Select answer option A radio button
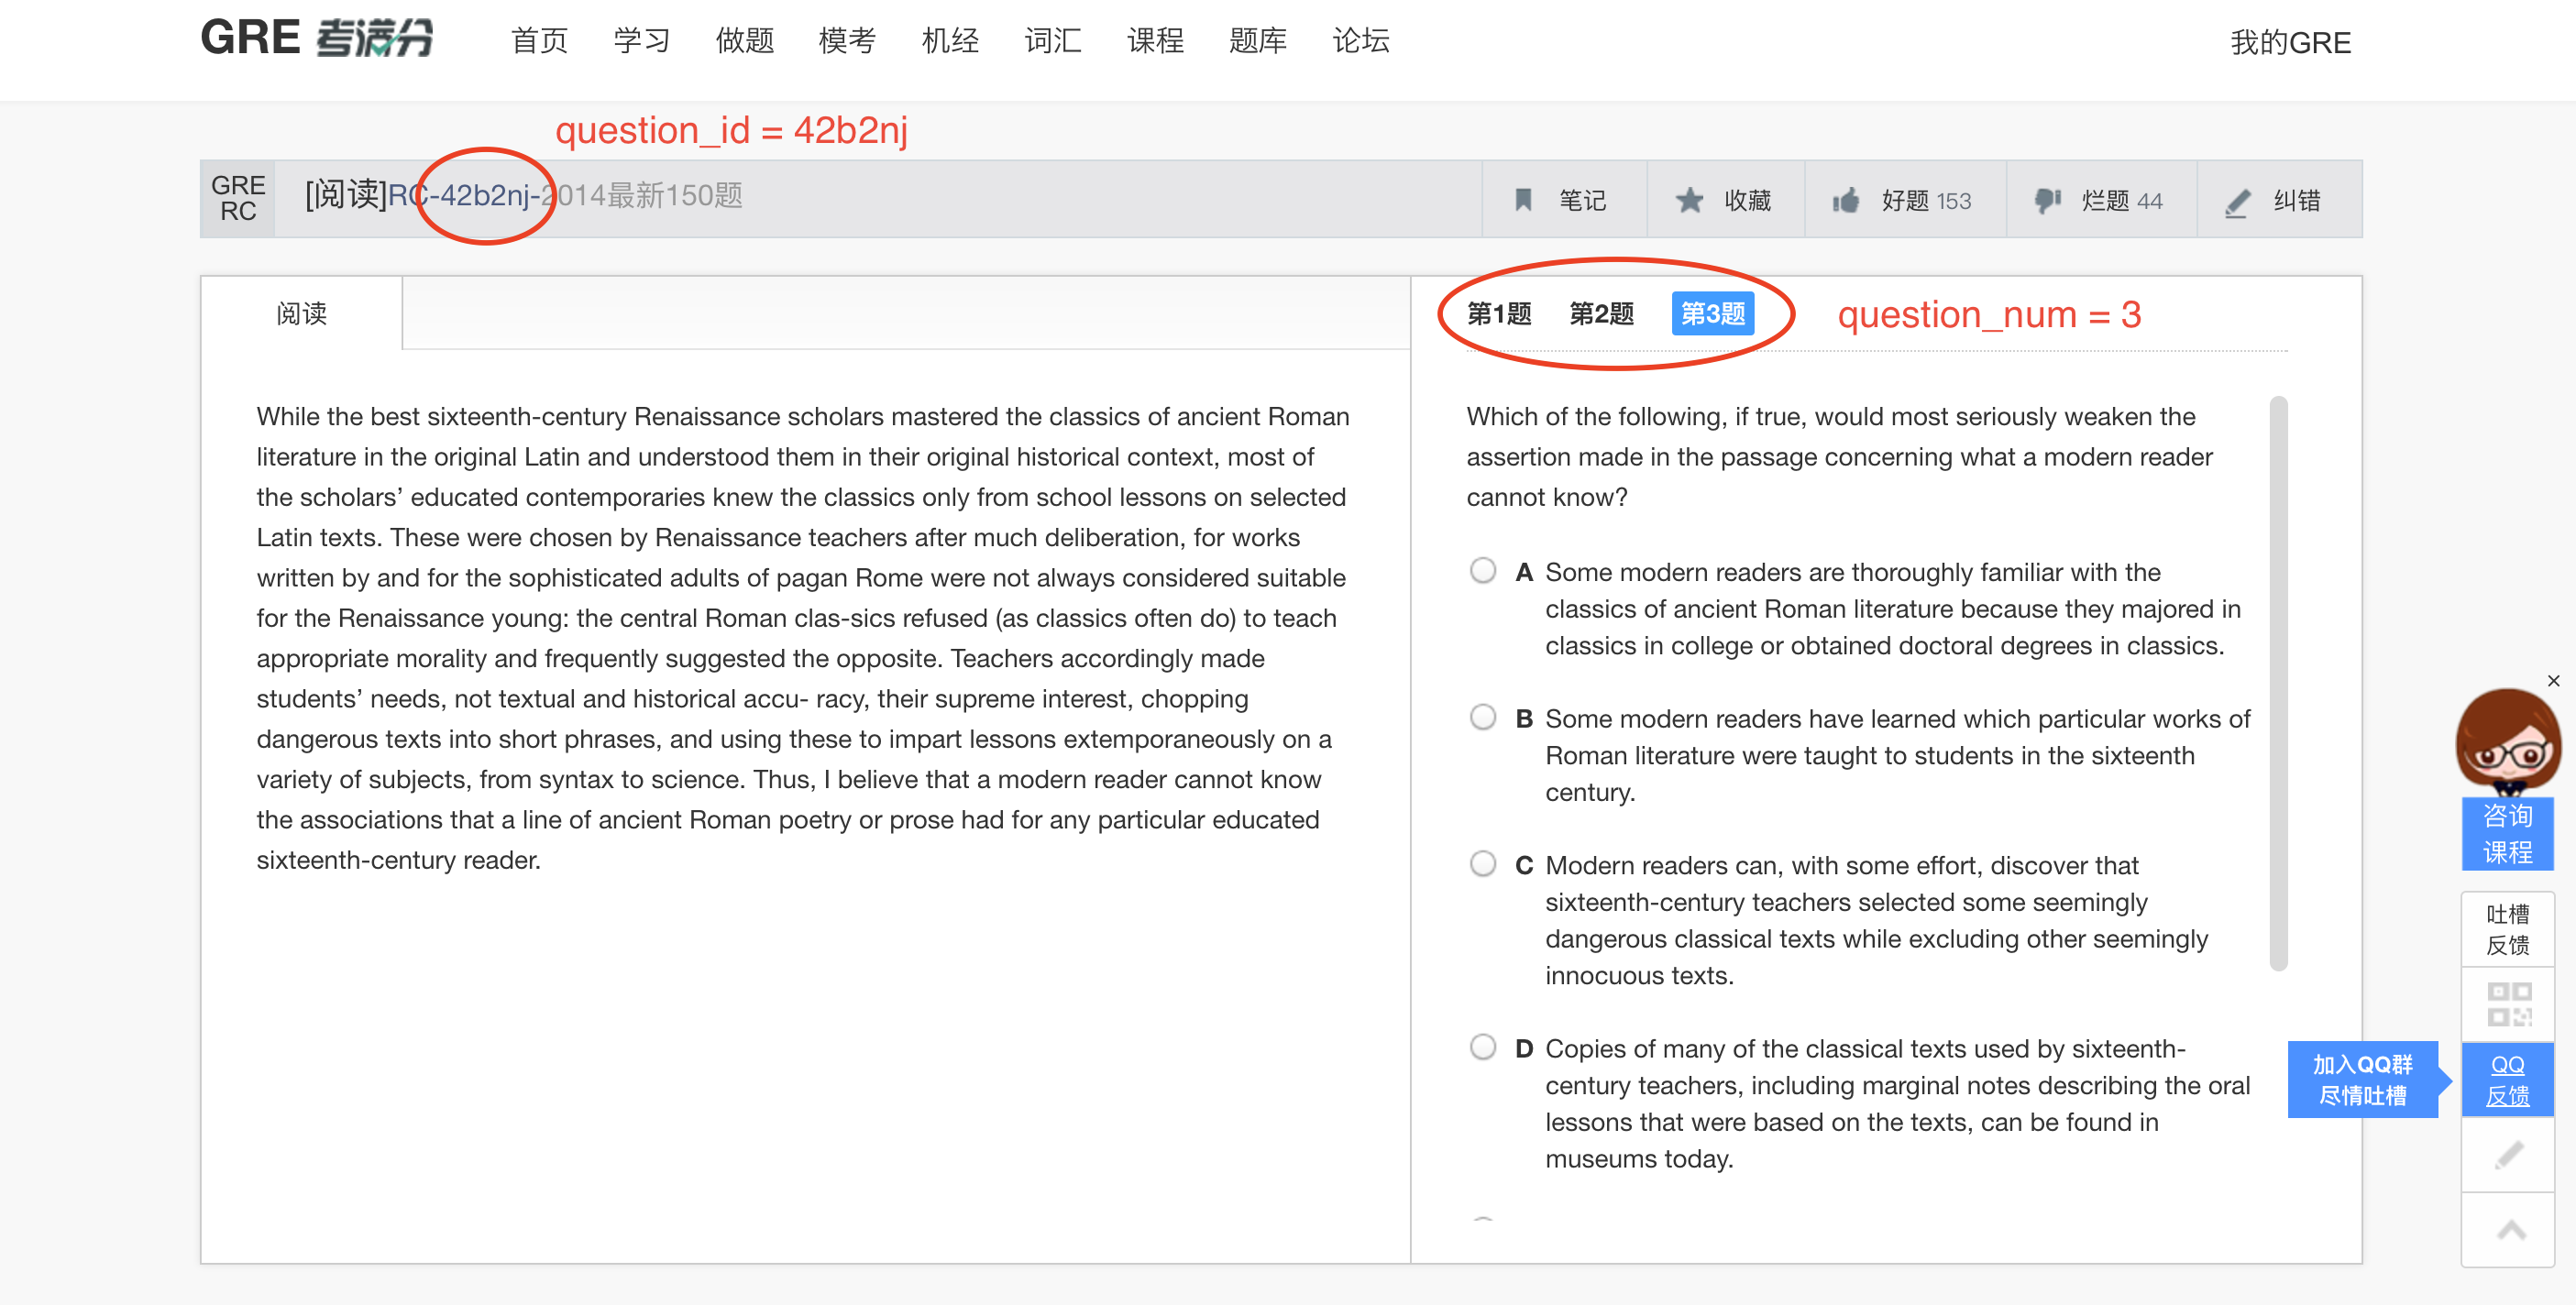The image size is (2576, 1305). [1483, 571]
